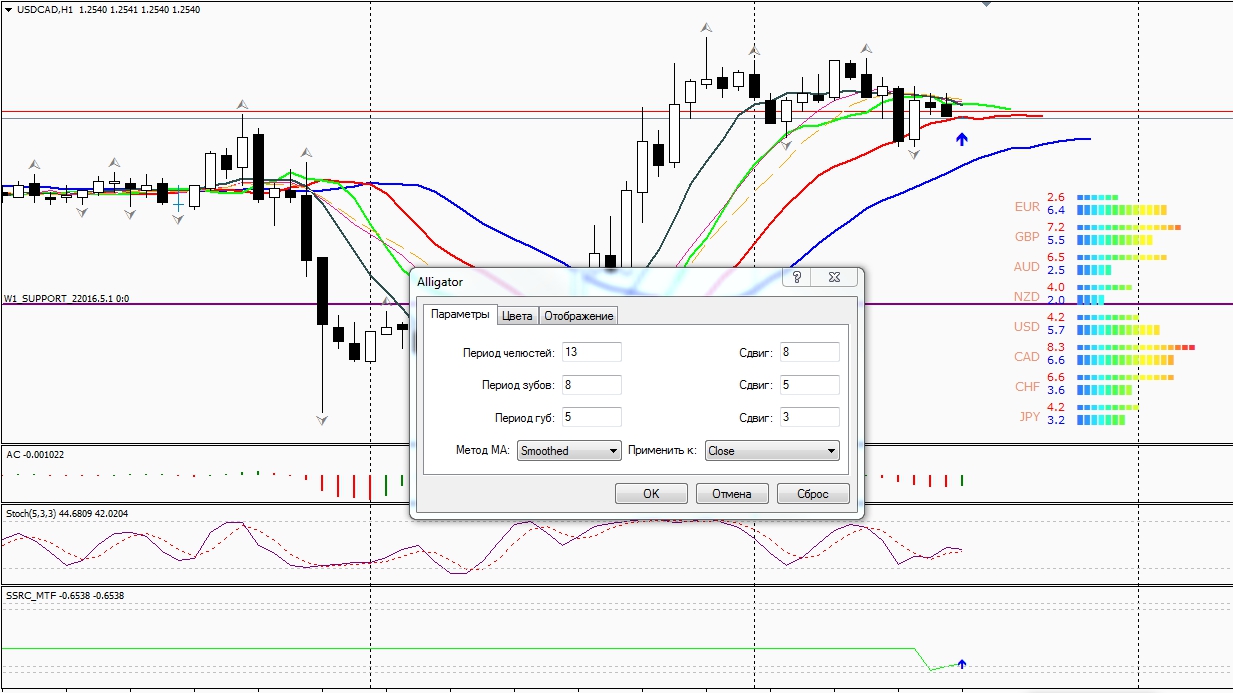Click the USD currency strength label

click(x=1027, y=327)
